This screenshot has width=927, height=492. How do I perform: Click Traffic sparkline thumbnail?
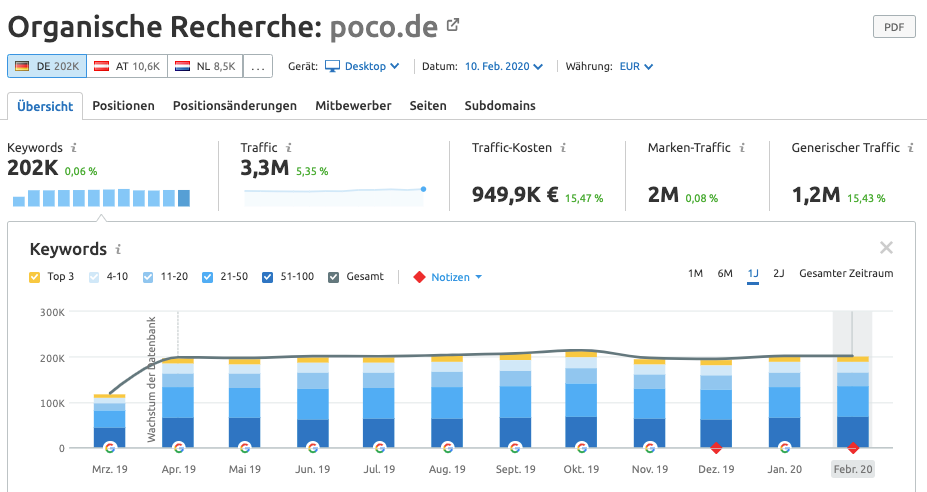tap(335, 198)
